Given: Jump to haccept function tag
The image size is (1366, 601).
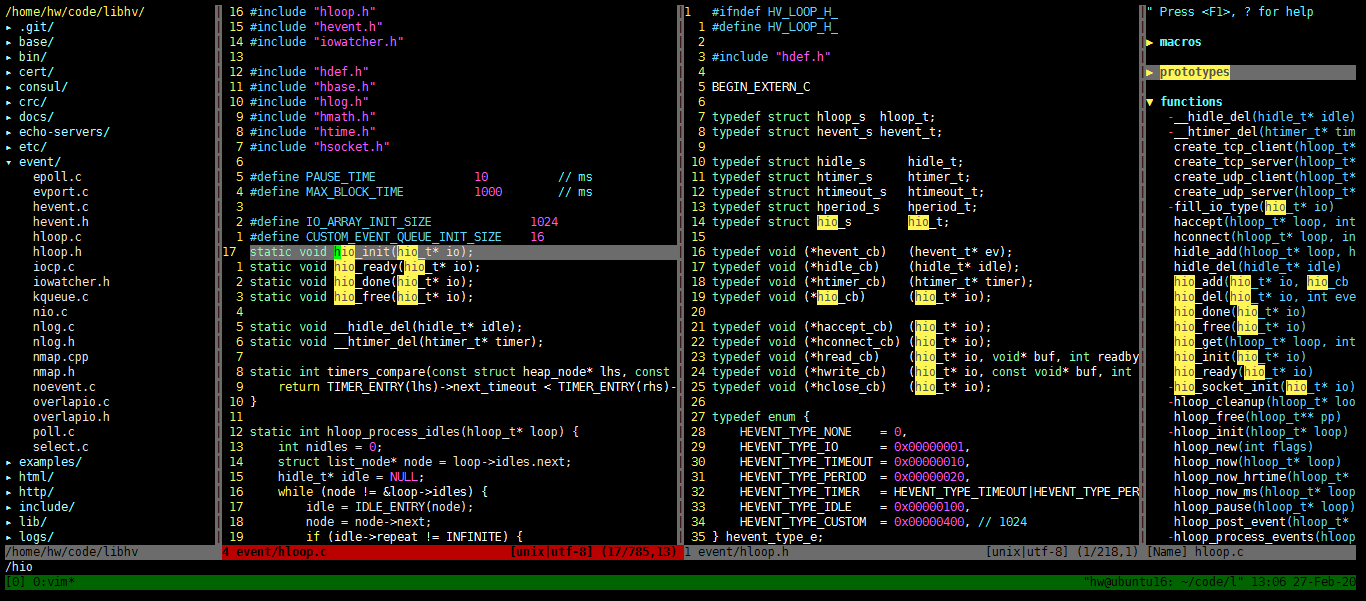Looking at the screenshot, I should (1265, 222).
